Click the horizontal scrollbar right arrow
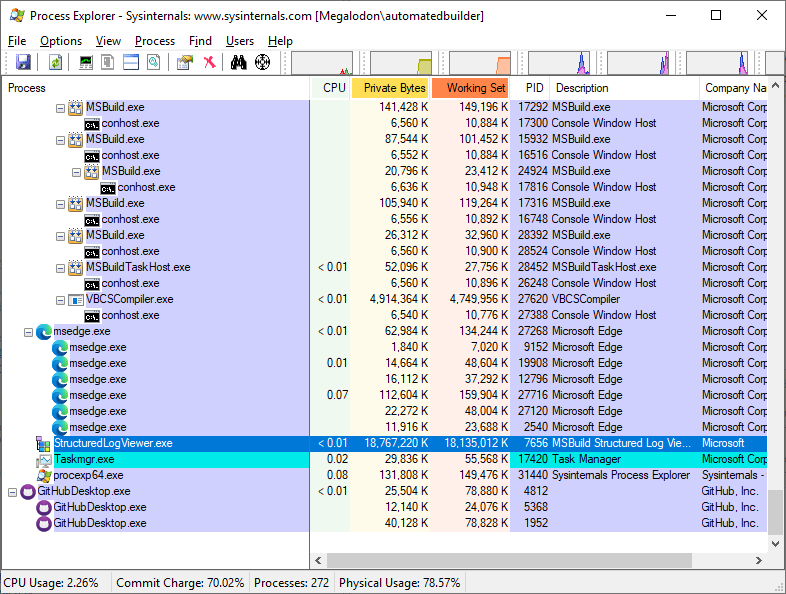Viewport: 786px width, 594px height. (758, 560)
